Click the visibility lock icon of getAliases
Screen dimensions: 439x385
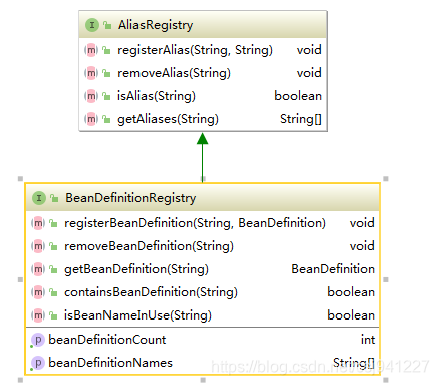pyautogui.click(x=106, y=119)
